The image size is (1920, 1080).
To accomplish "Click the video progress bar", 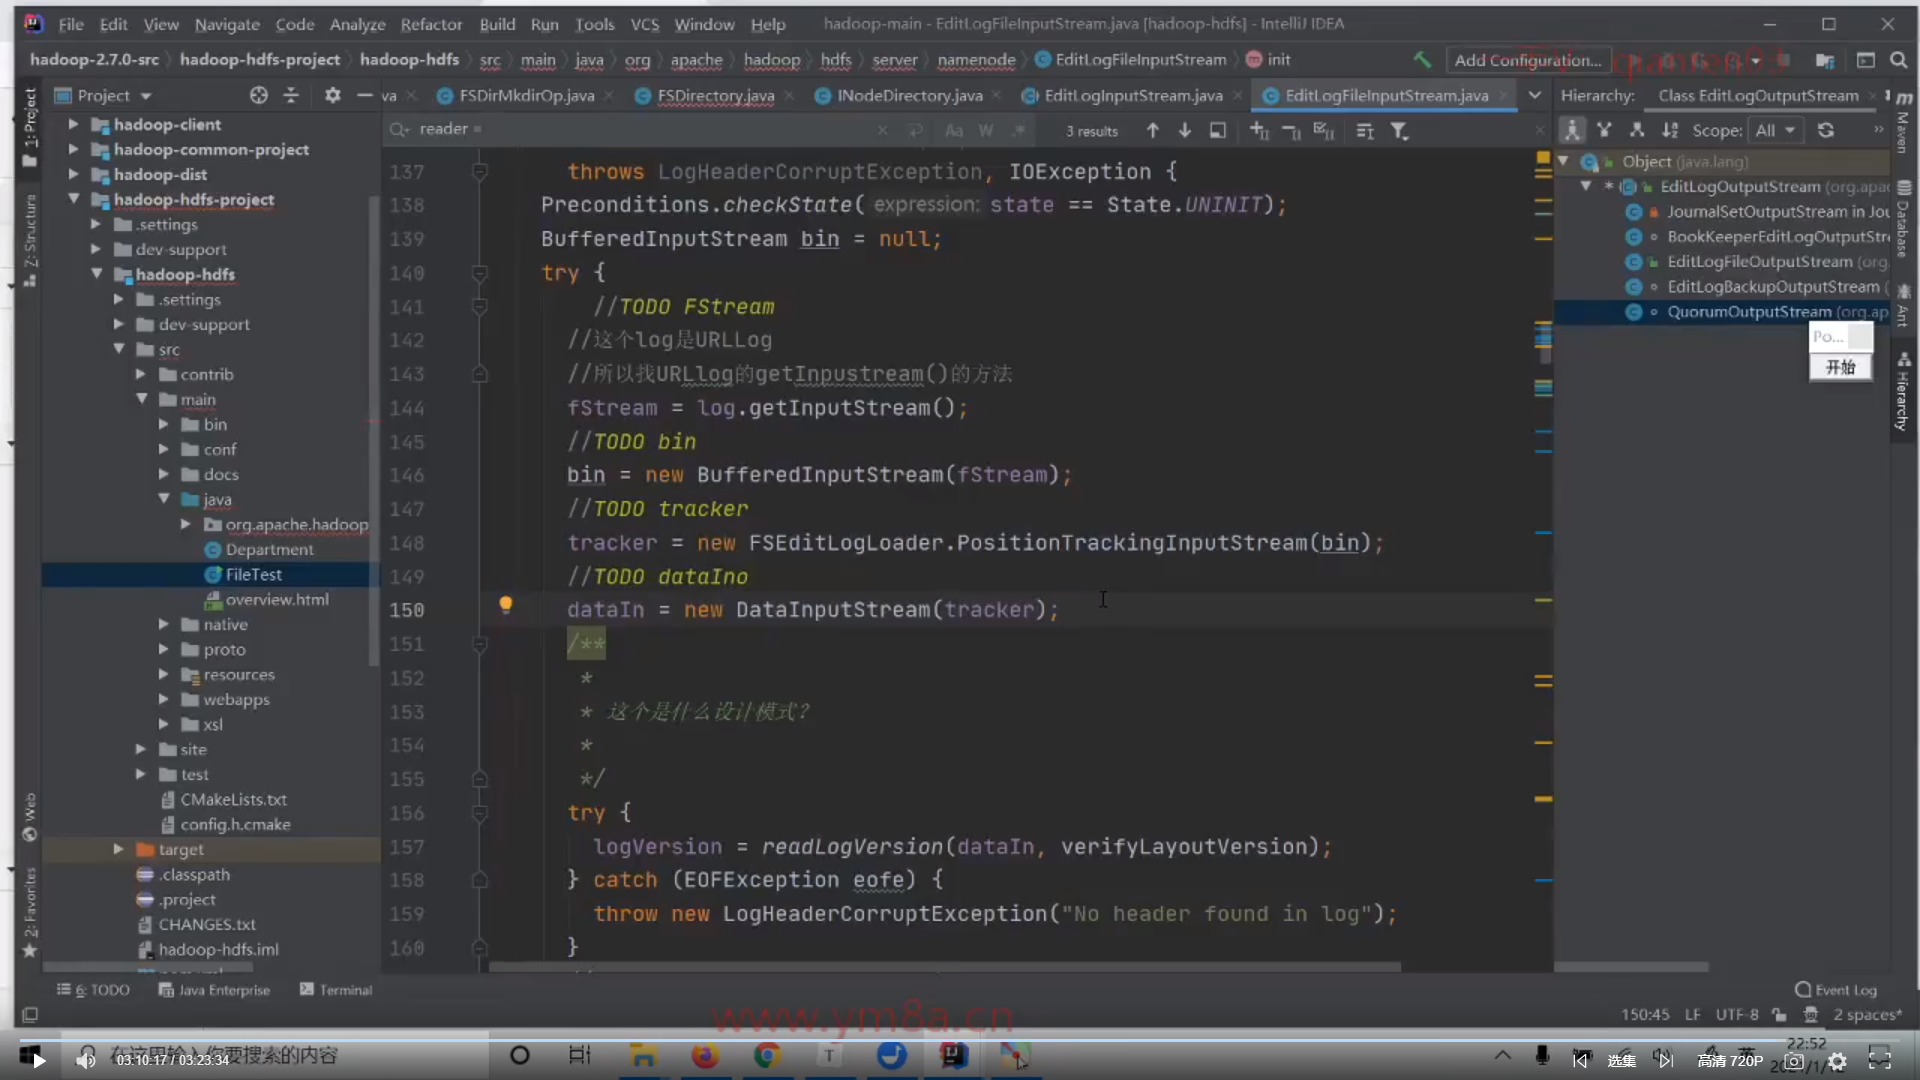I will [x=960, y=1040].
